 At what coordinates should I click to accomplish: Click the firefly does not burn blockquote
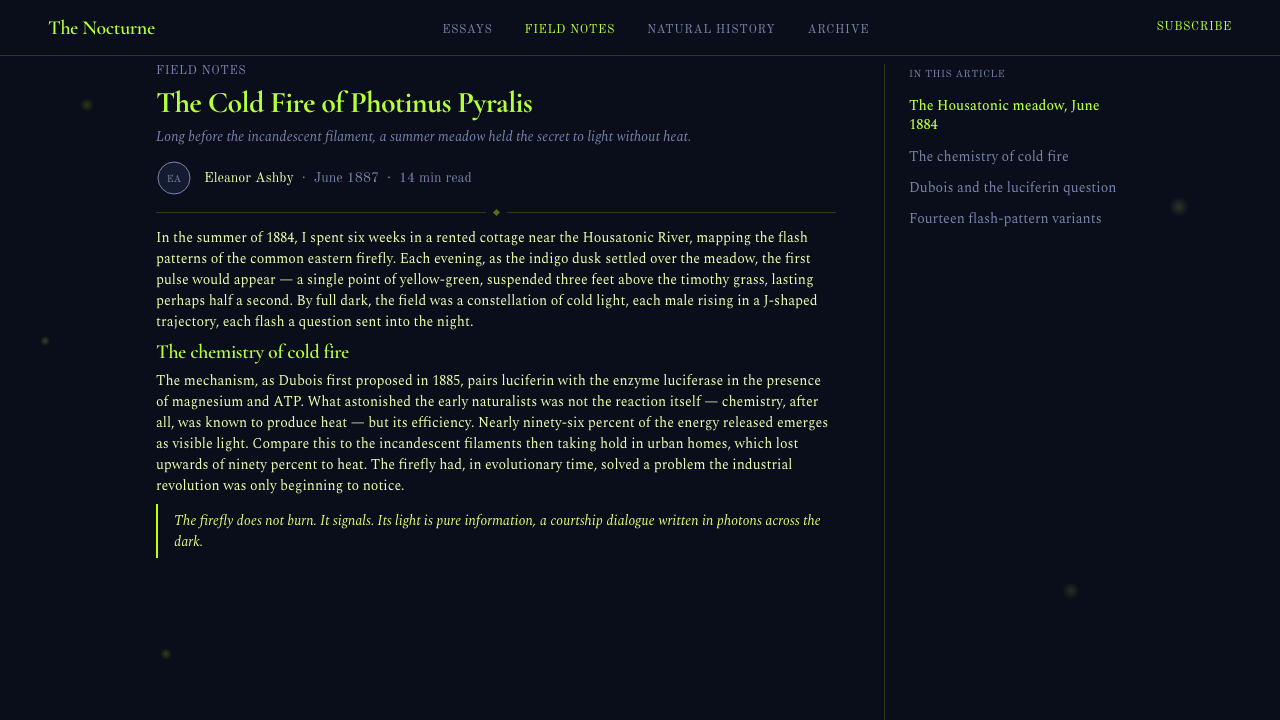(x=496, y=531)
